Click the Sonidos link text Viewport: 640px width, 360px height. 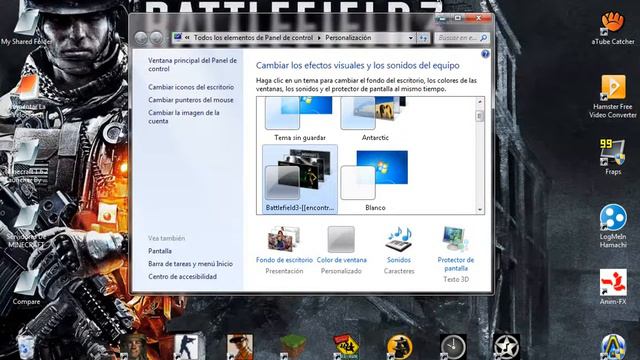click(399, 260)
